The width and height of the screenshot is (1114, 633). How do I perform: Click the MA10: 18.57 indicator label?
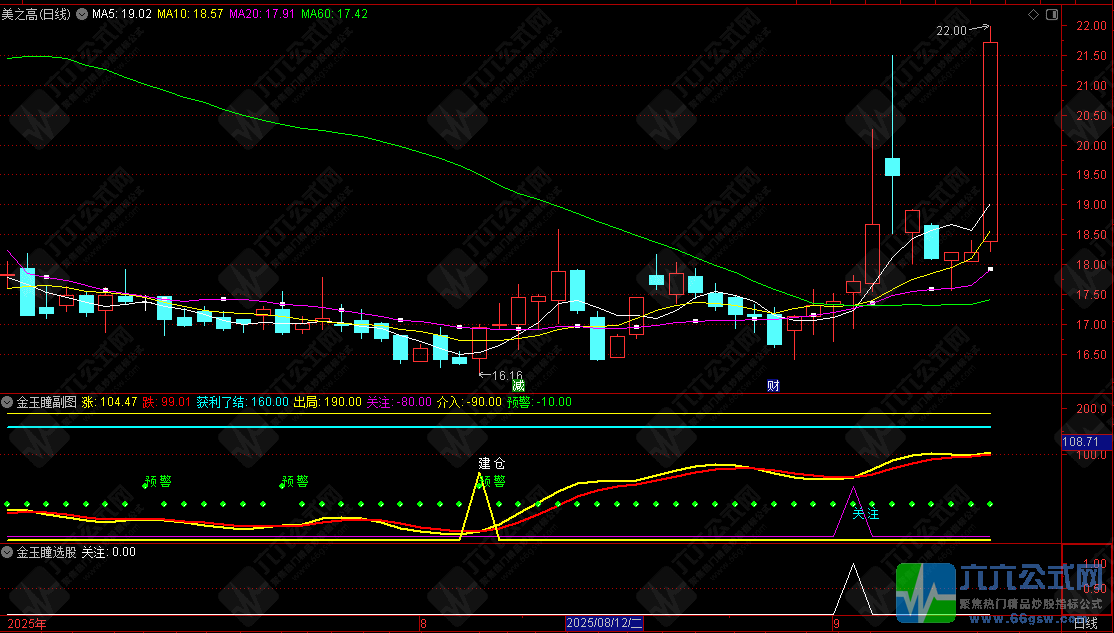190,13
